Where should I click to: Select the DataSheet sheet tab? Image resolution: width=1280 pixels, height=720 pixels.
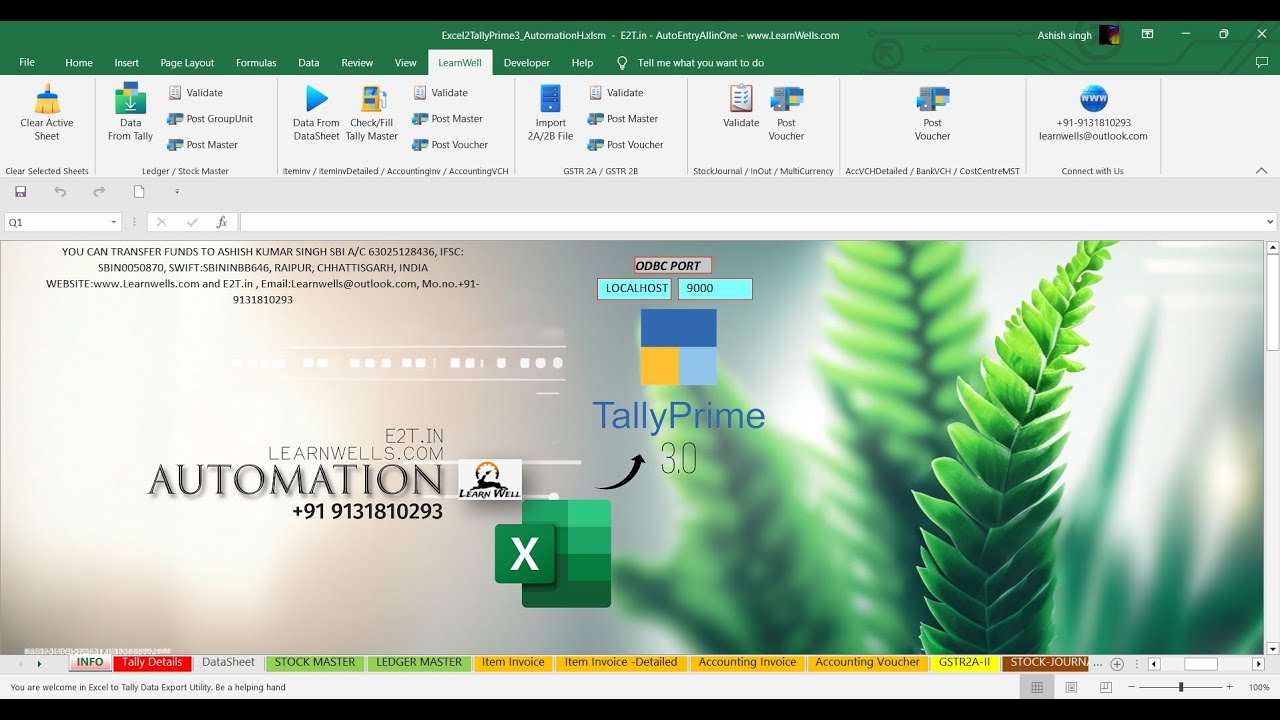[229, 662]
